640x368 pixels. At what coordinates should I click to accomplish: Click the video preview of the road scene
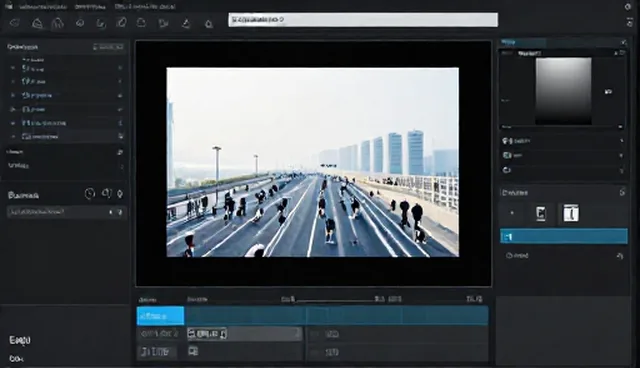click(312, 162)
